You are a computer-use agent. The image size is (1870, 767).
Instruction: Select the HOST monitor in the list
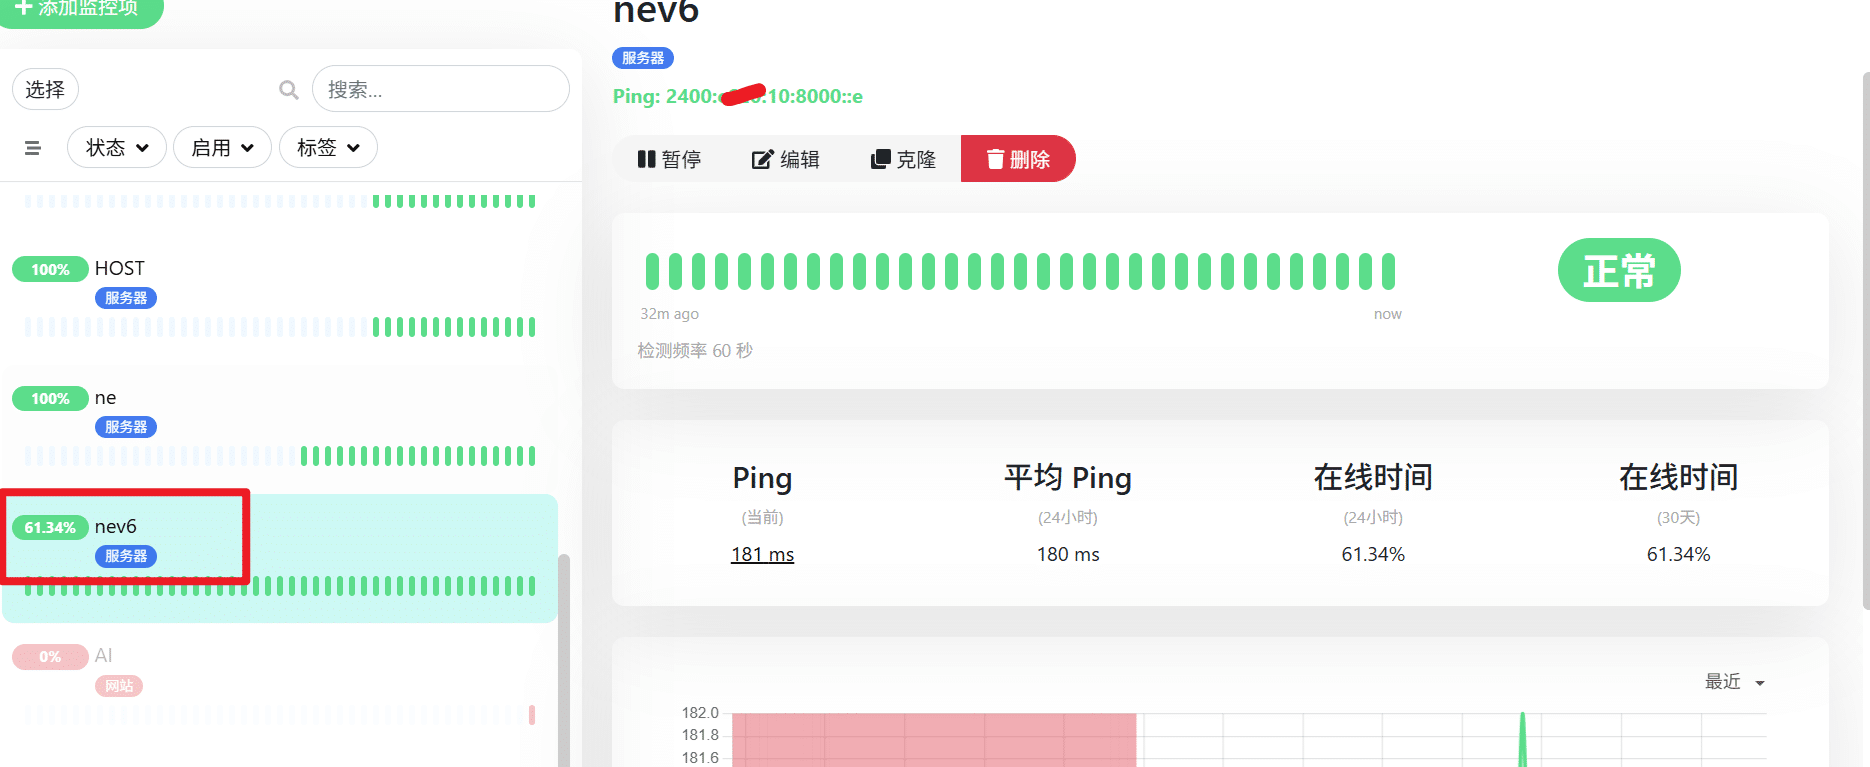click(280, 300)
